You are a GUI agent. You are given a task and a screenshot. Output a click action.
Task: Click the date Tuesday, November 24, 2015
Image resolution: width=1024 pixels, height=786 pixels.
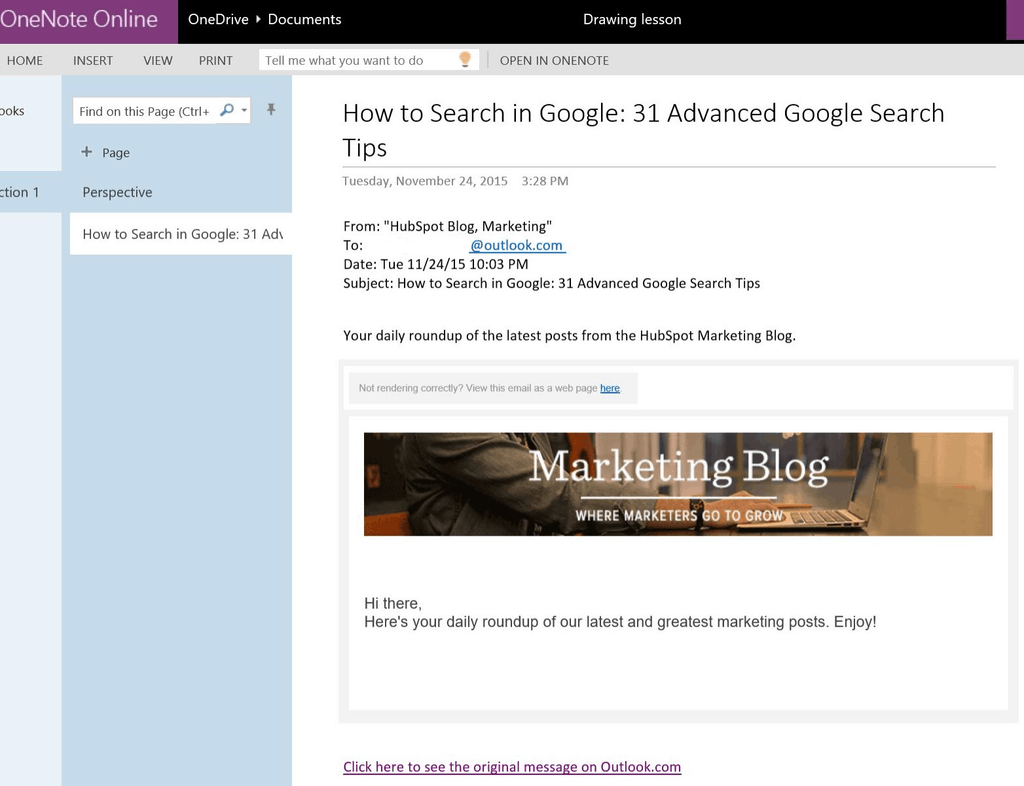point(425,181)
